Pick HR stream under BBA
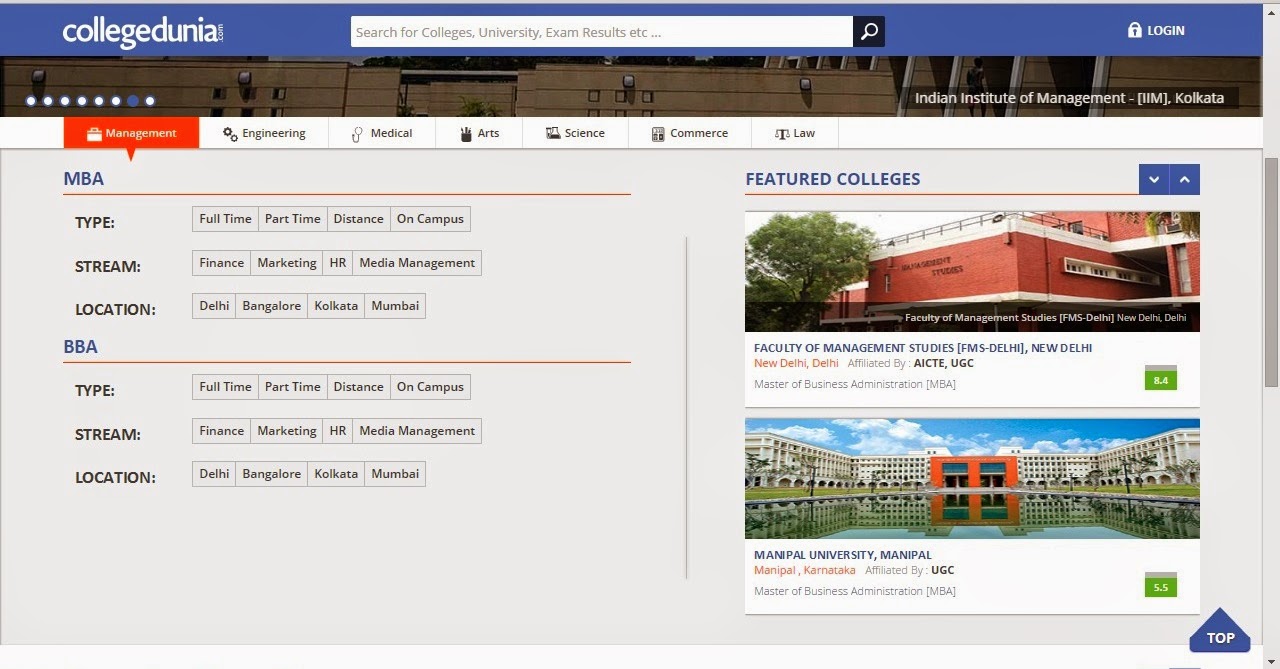The width and height of the screenshot is (1280, 669). coord(338,431)
